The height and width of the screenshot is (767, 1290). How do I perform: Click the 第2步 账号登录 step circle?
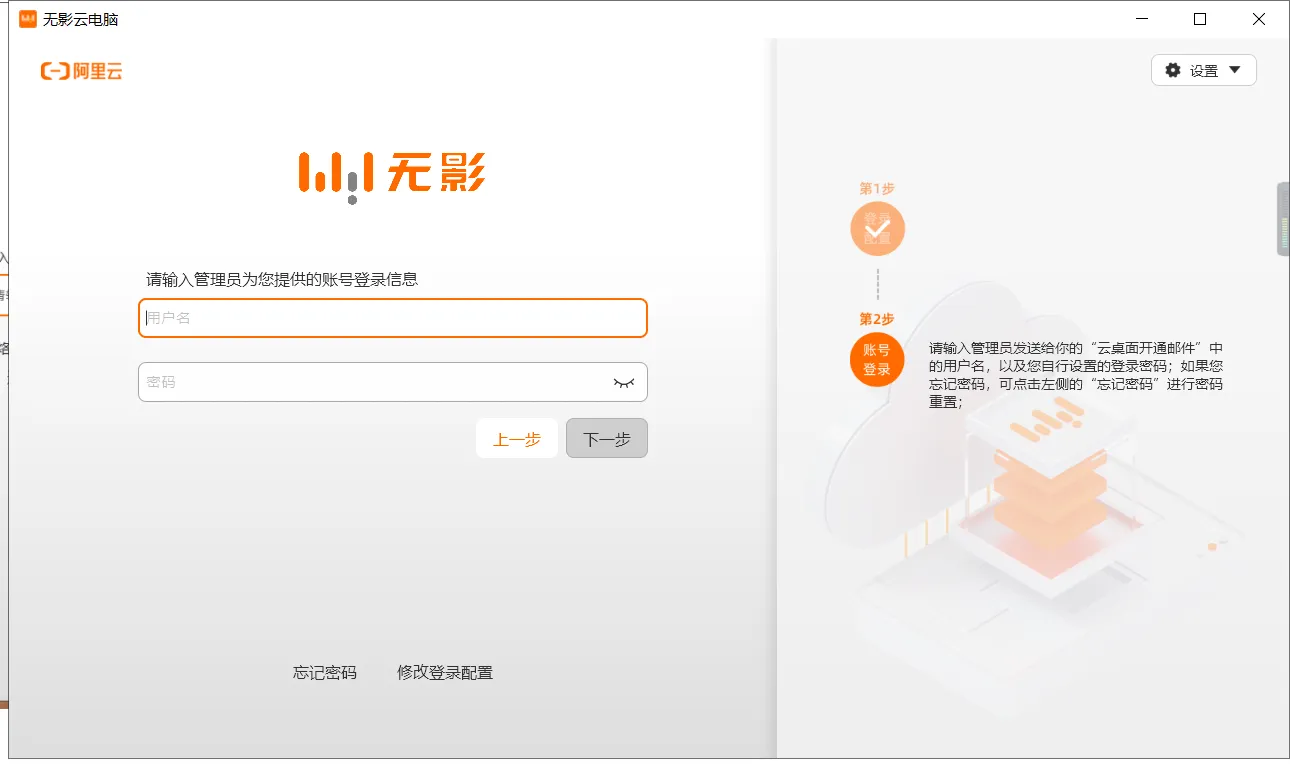877,360
